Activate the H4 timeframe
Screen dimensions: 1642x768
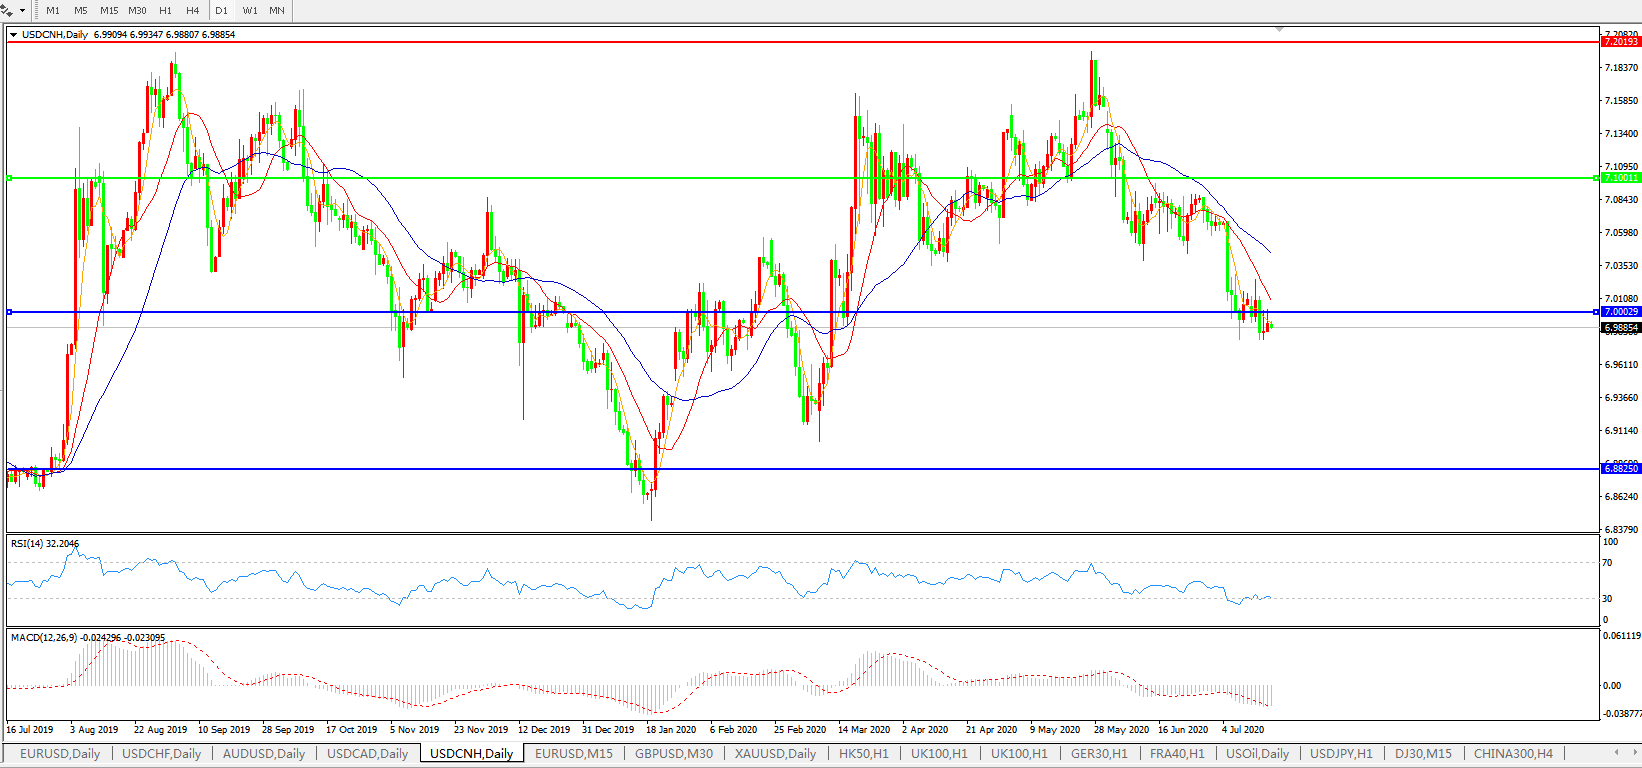tap(193, 11)
